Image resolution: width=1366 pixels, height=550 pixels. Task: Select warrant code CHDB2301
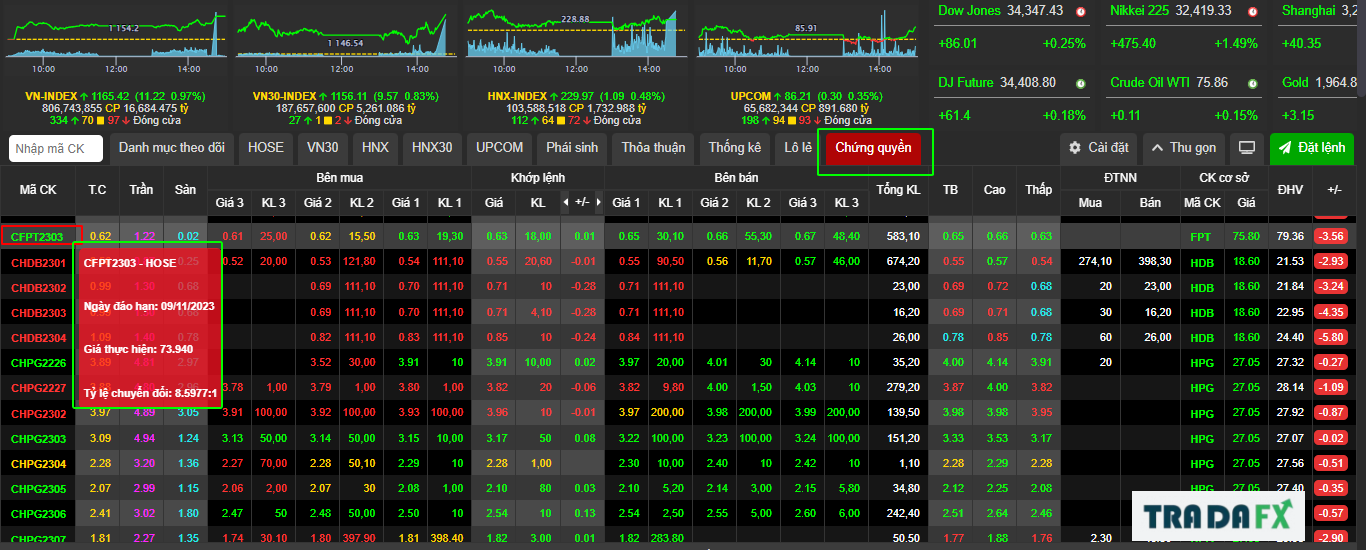tap(38, 263)
